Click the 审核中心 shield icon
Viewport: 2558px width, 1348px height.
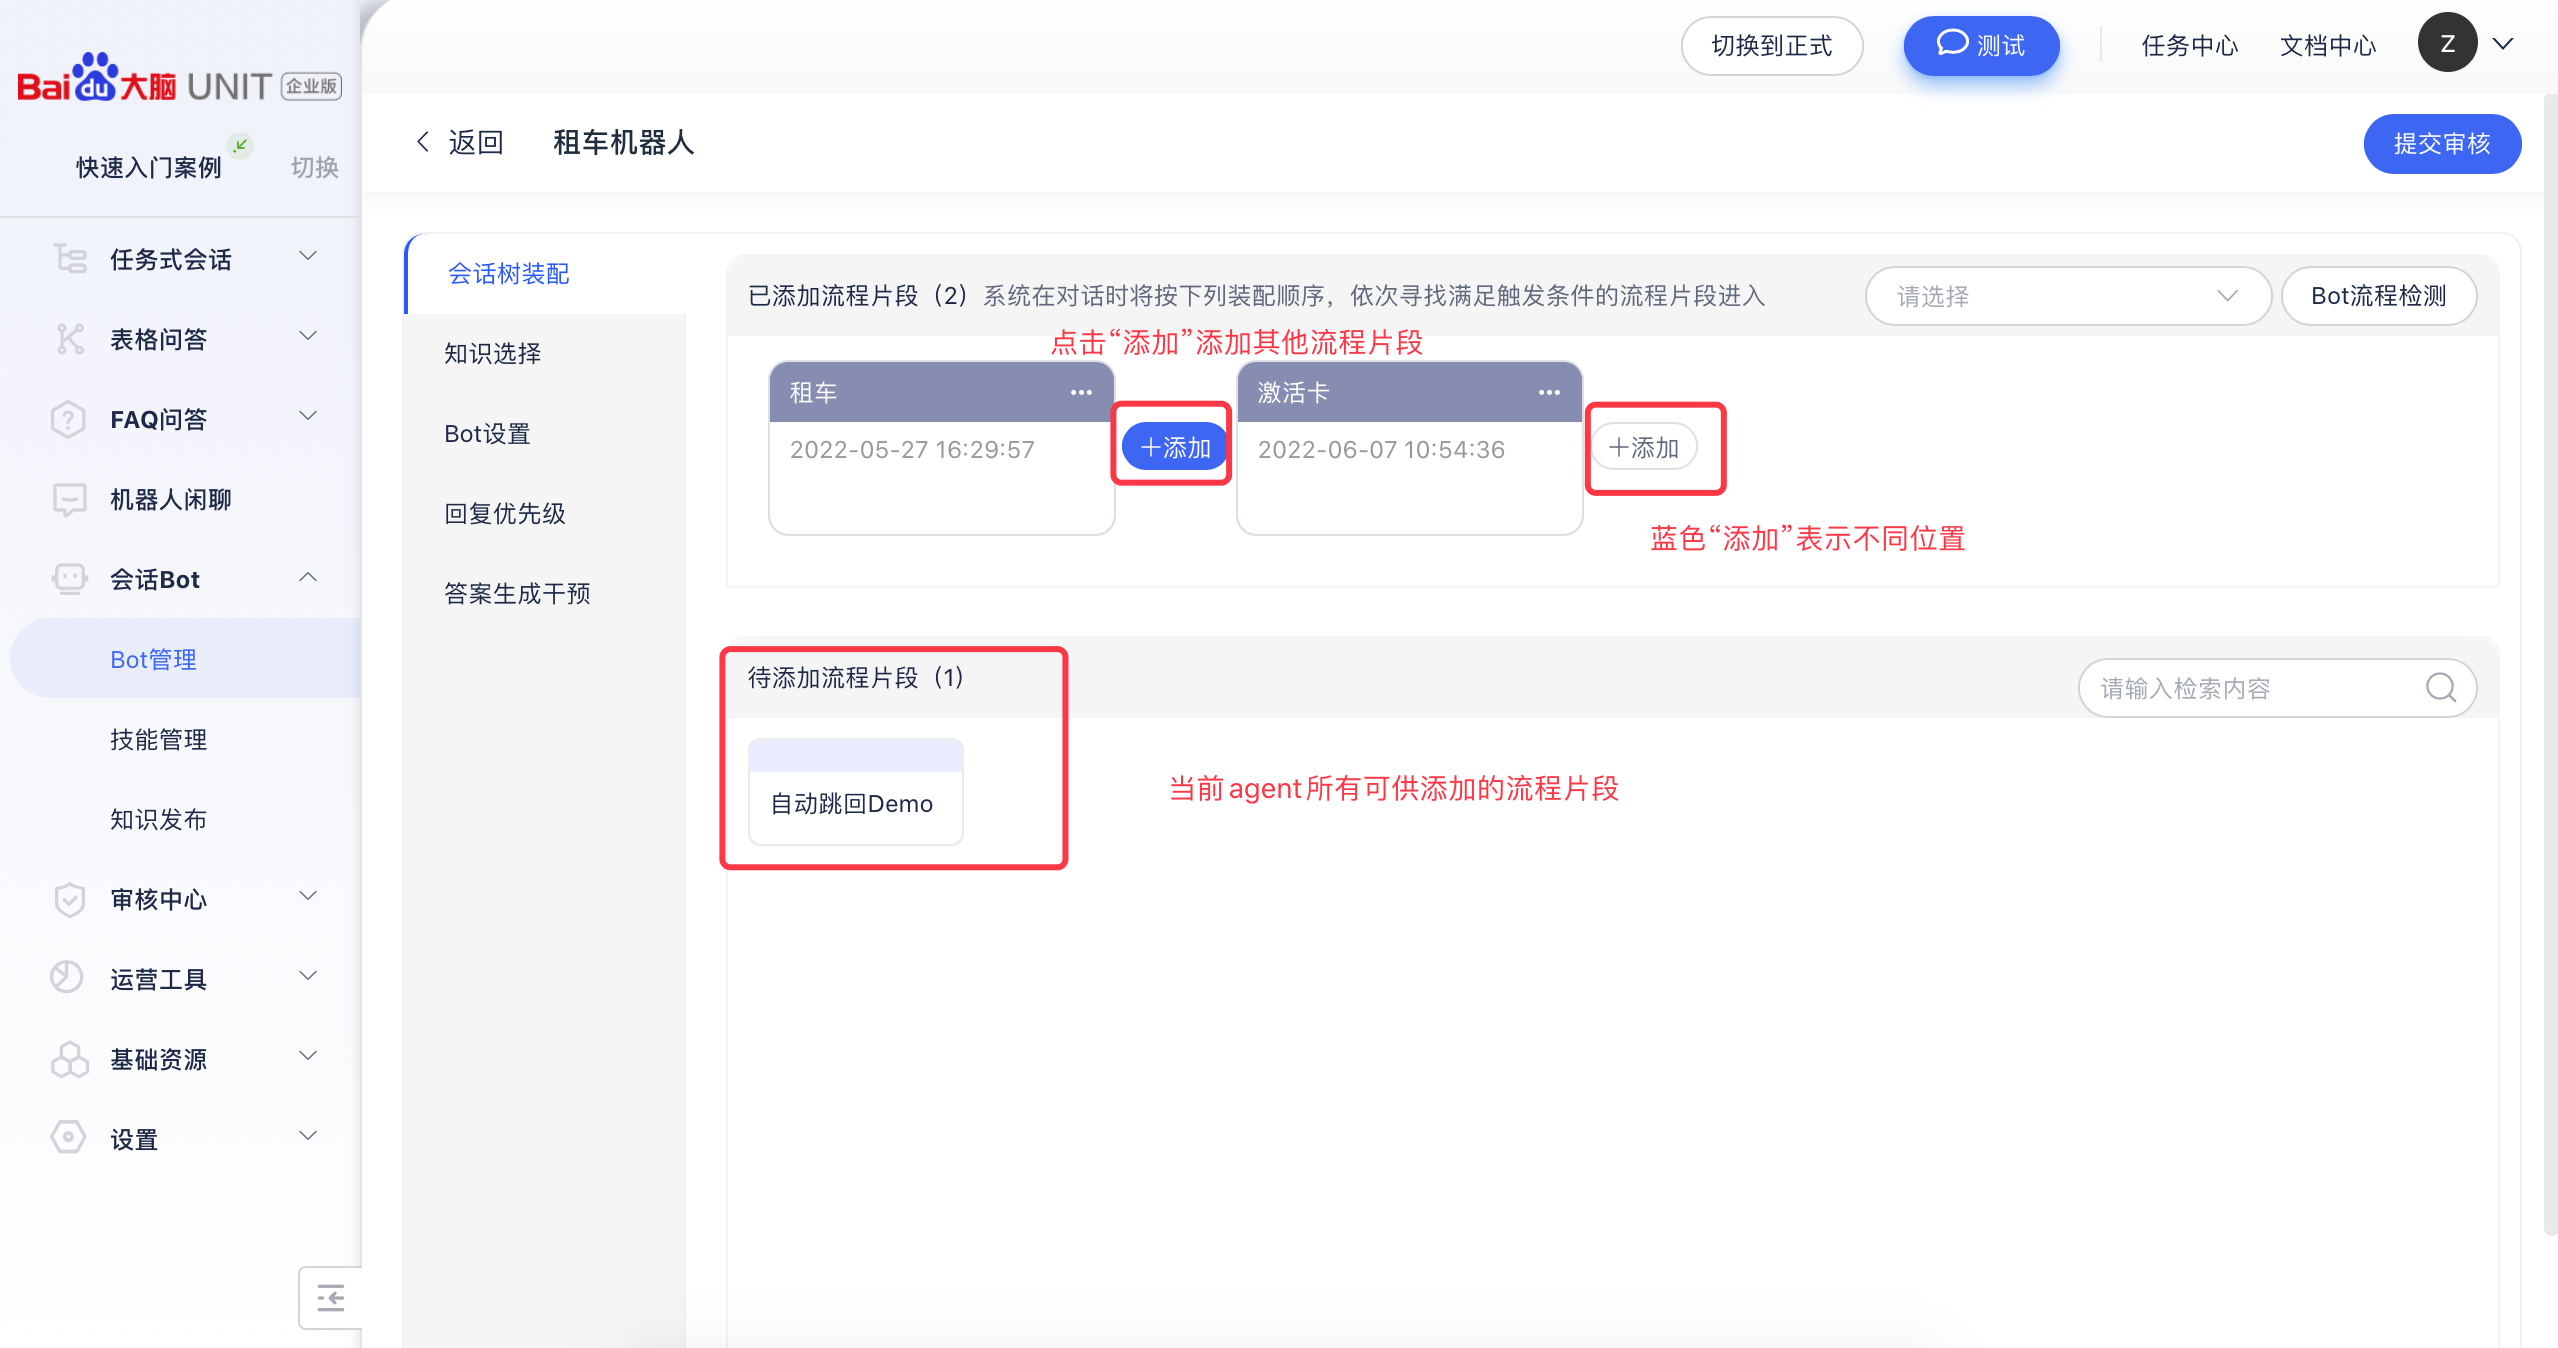coord(69,899)
